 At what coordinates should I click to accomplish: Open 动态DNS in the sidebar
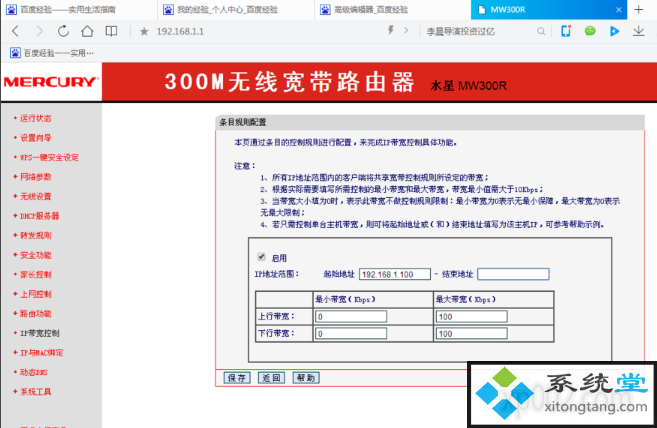point(34,372)
